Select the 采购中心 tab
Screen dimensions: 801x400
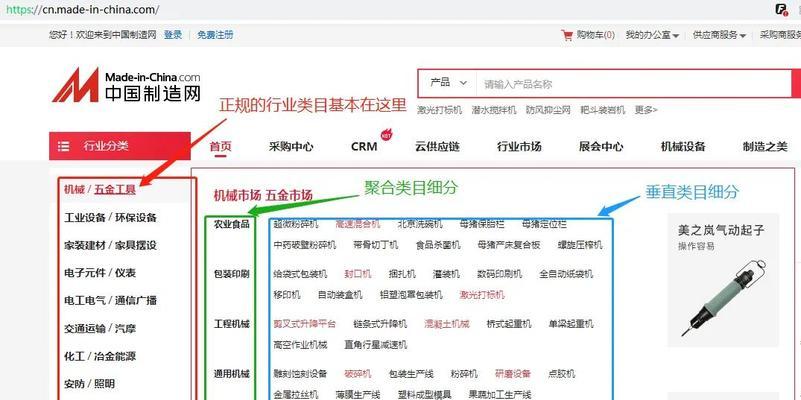click(x=291, y=147)
